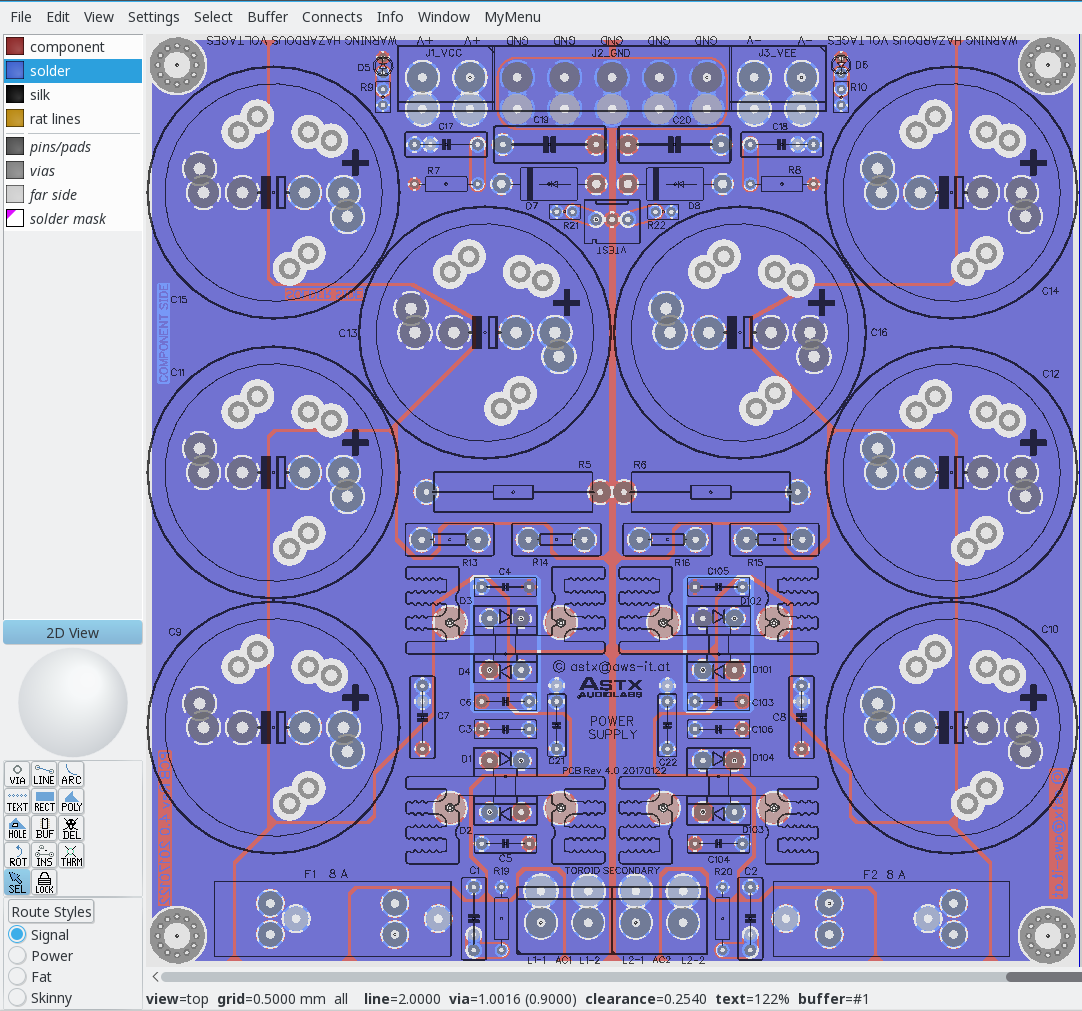This screenshot has height=1011, width=1082.
Task: Click the view=top status entry
Action: click(x=177, y=999)
